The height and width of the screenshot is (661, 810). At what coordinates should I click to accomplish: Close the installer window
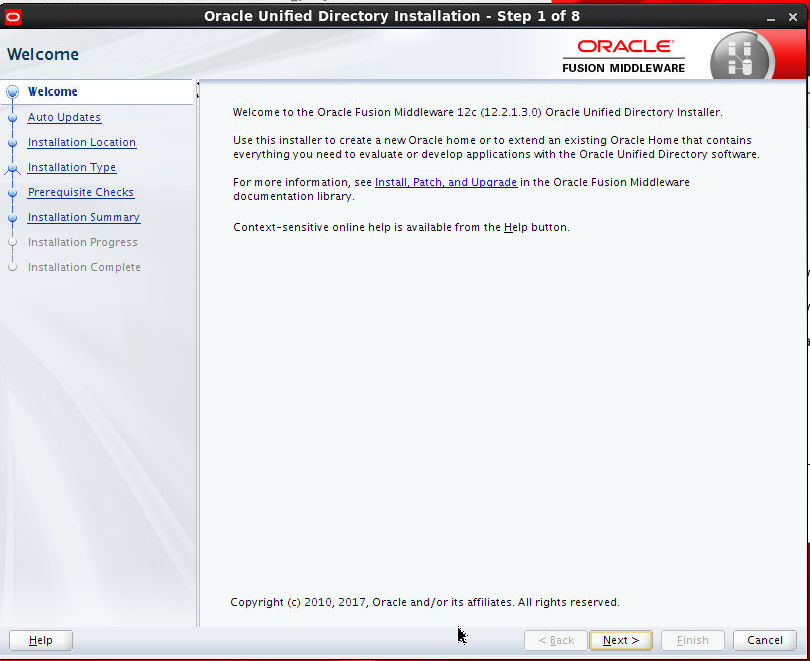793,17
